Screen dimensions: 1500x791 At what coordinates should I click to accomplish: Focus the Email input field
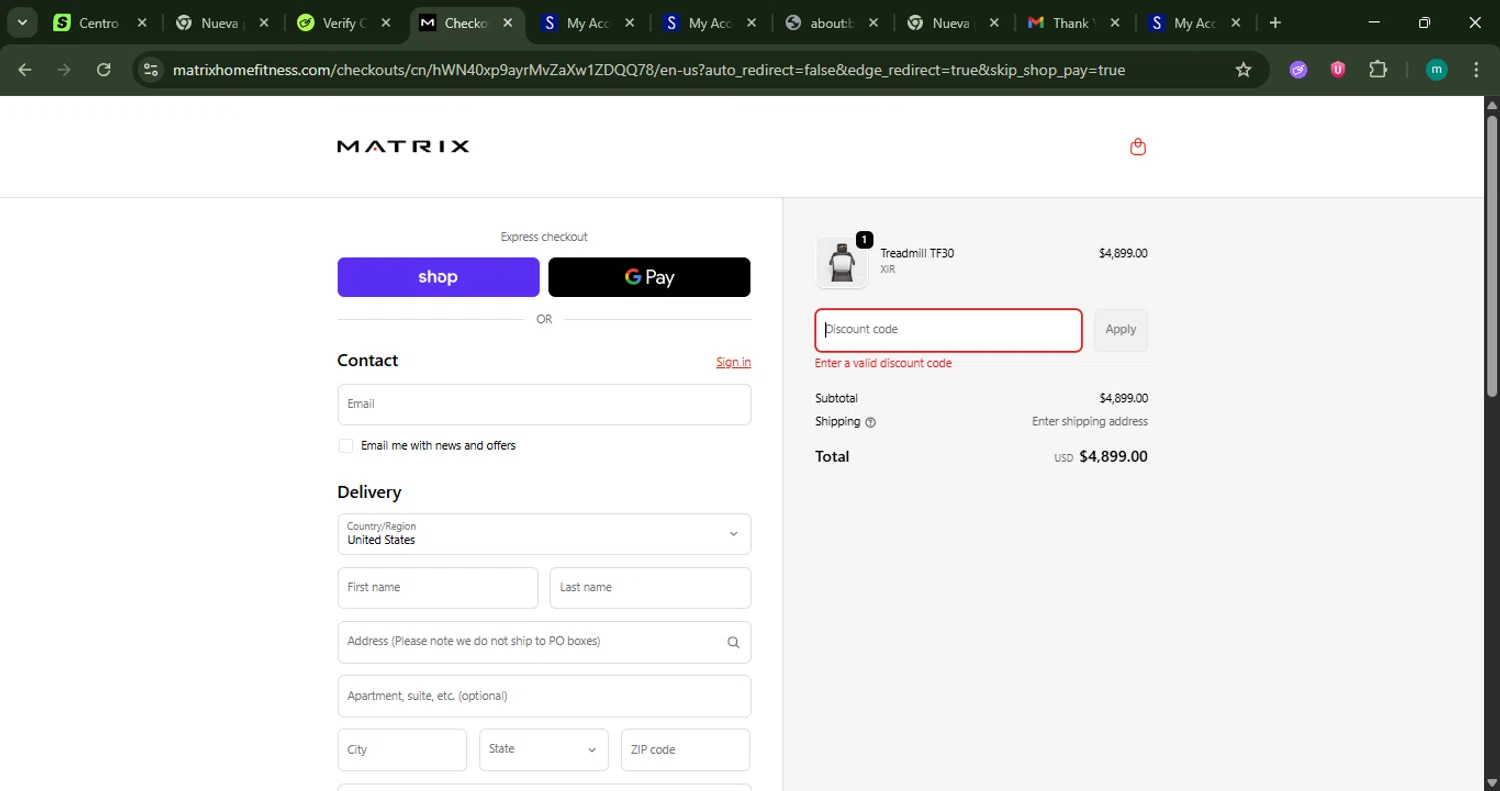[x=544, y=404]
